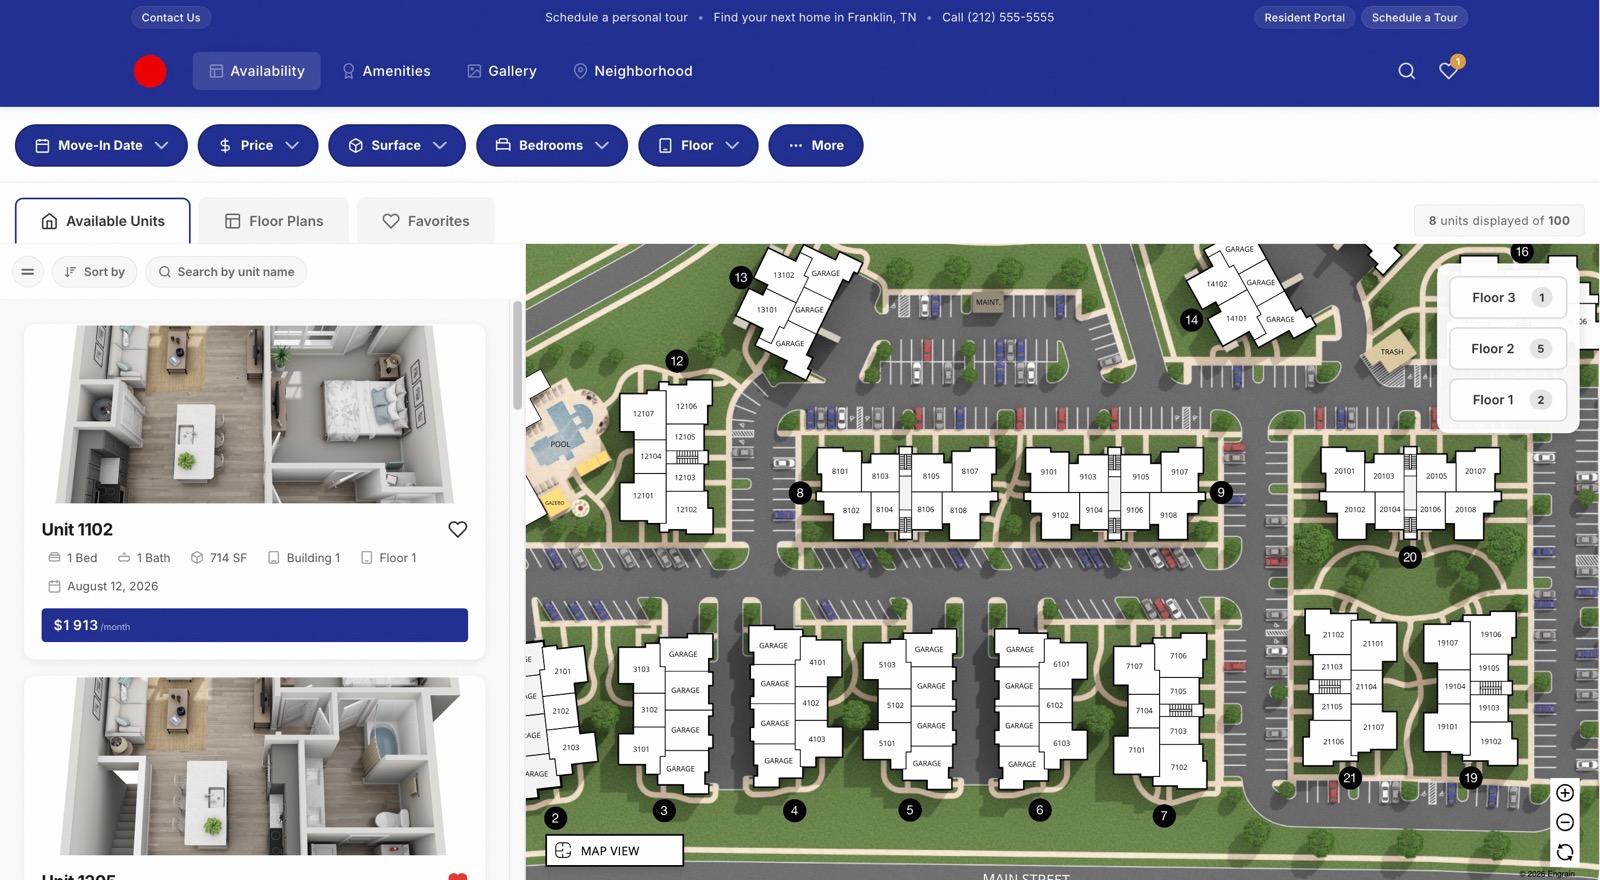The height and width of the screenshot is (880, 1600).
Task: Click 'Call (212) 555-5555' text
Action: (998, 17)
